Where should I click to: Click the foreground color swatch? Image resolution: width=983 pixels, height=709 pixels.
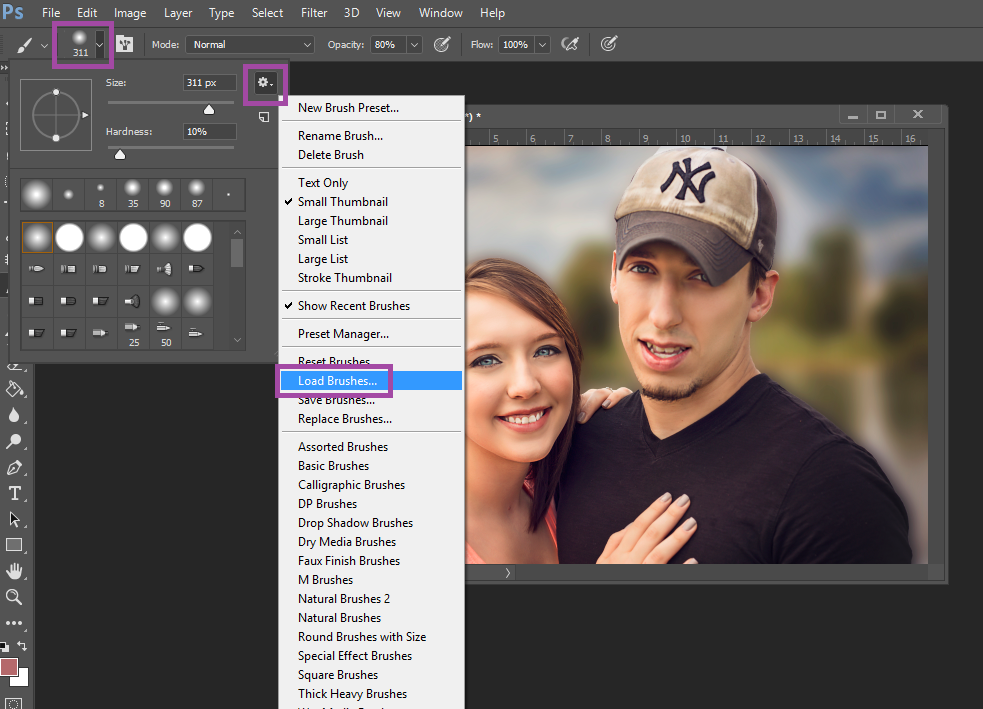[10, 668]
